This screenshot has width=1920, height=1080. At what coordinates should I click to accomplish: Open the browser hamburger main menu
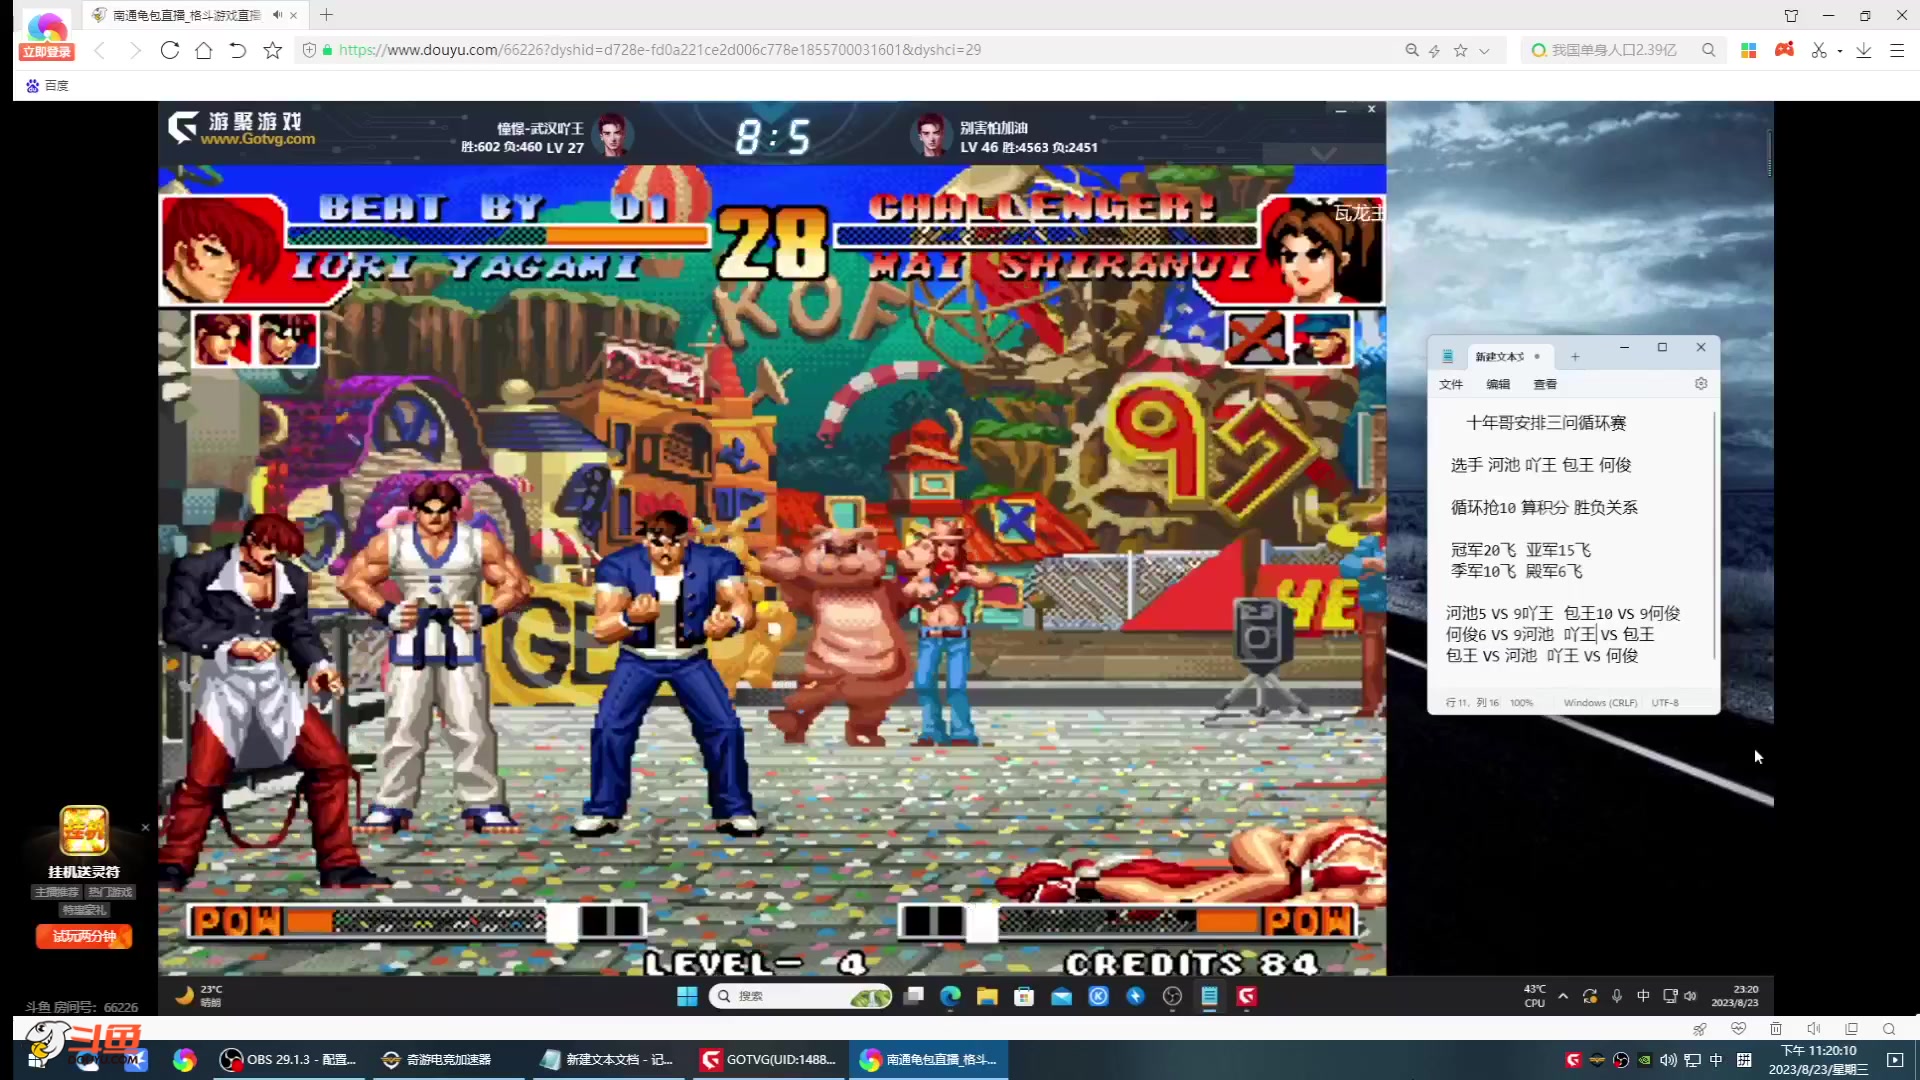pos(1897,50)
